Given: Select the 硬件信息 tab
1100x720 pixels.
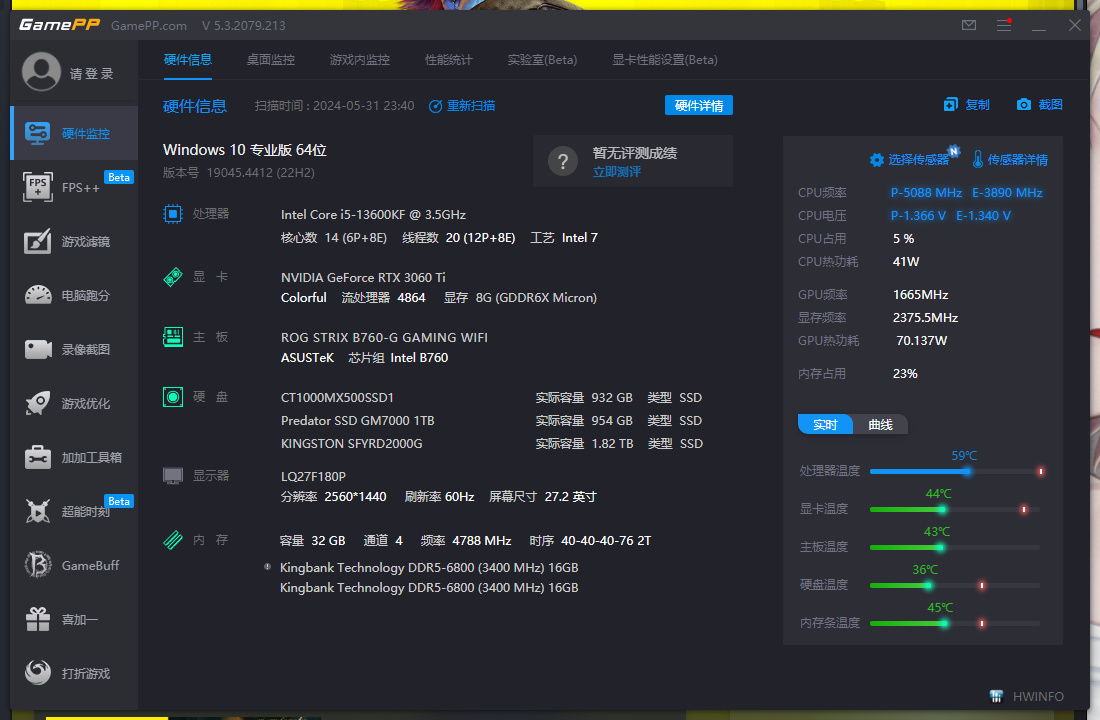Looking at the screenshot, I should 187,60.
